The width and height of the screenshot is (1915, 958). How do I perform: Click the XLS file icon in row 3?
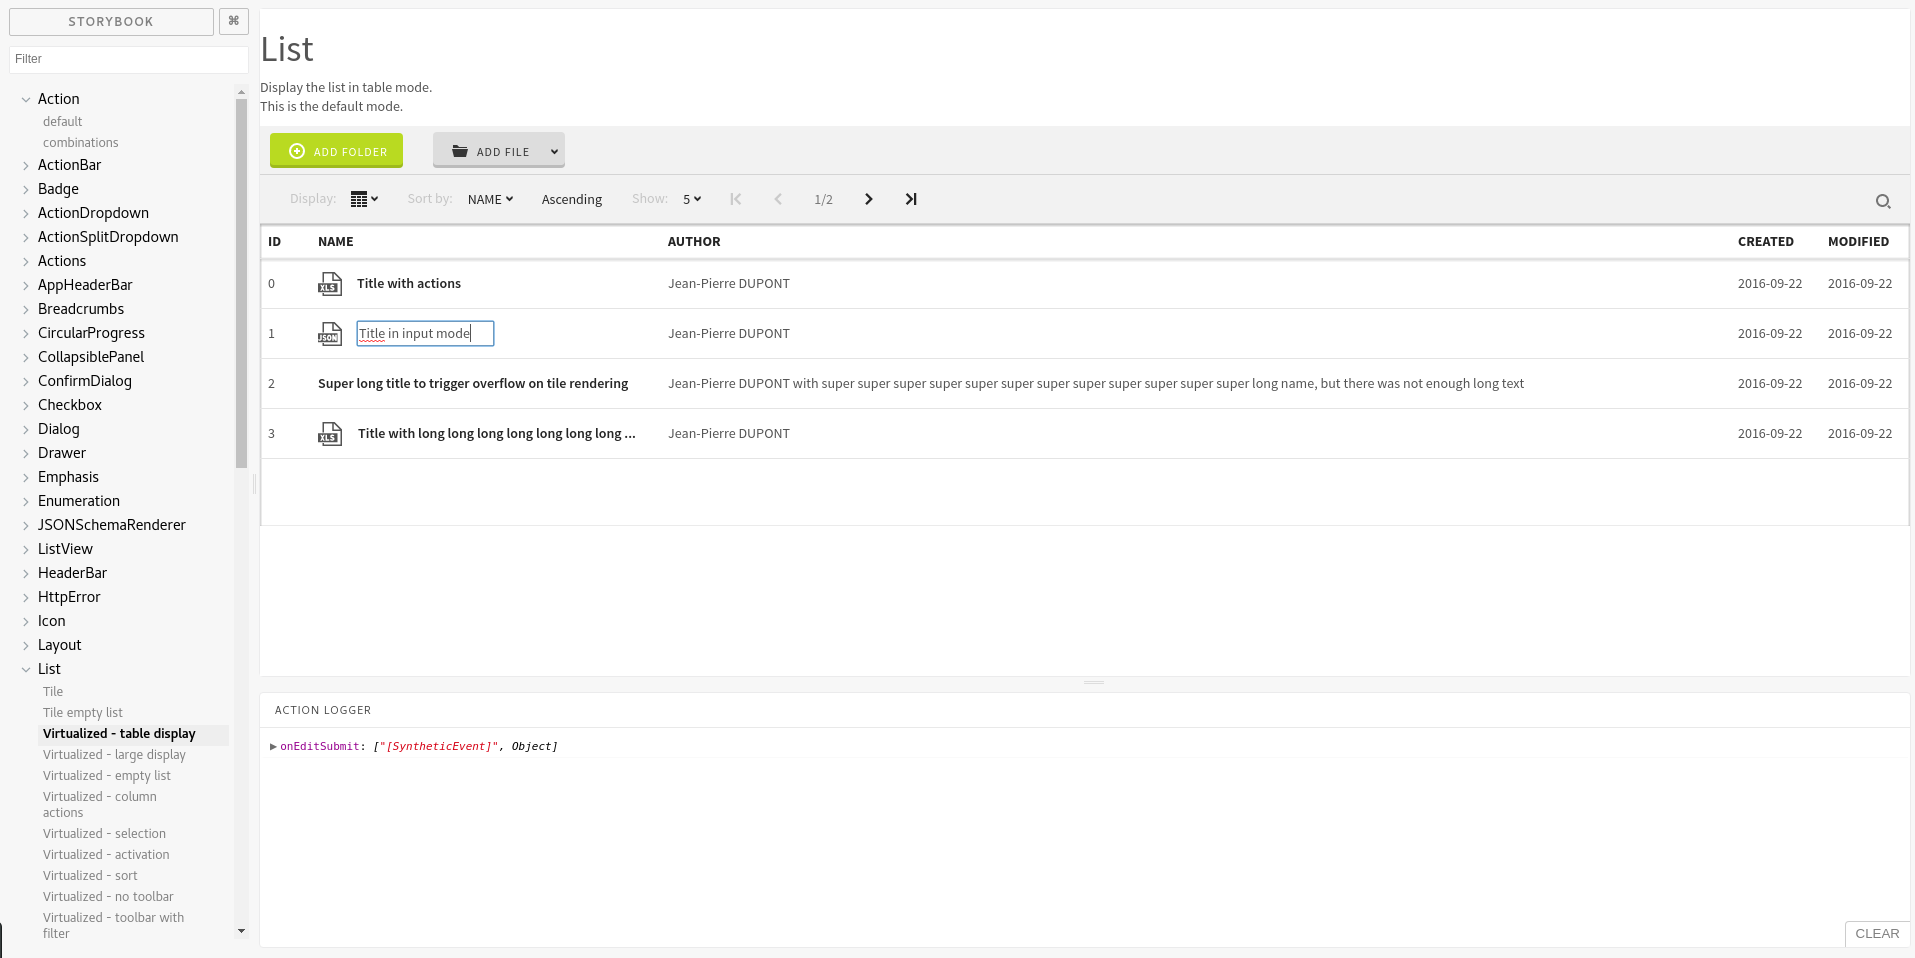tap(329, 434)
